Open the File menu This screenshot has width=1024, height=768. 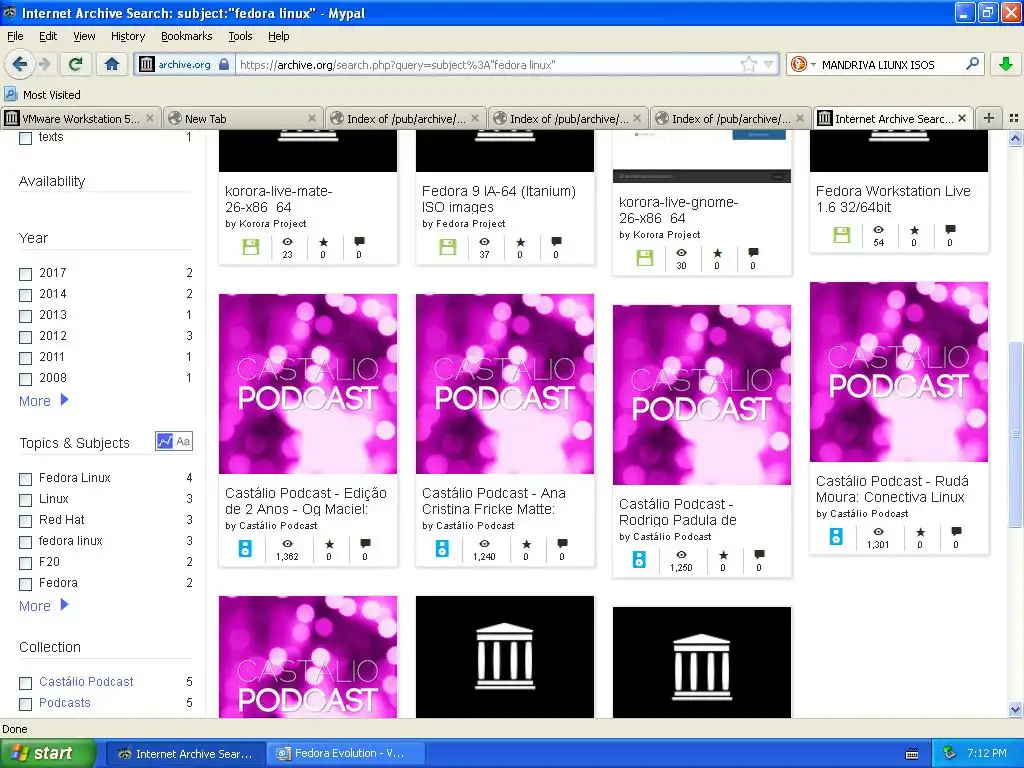[x=15, y=36]
